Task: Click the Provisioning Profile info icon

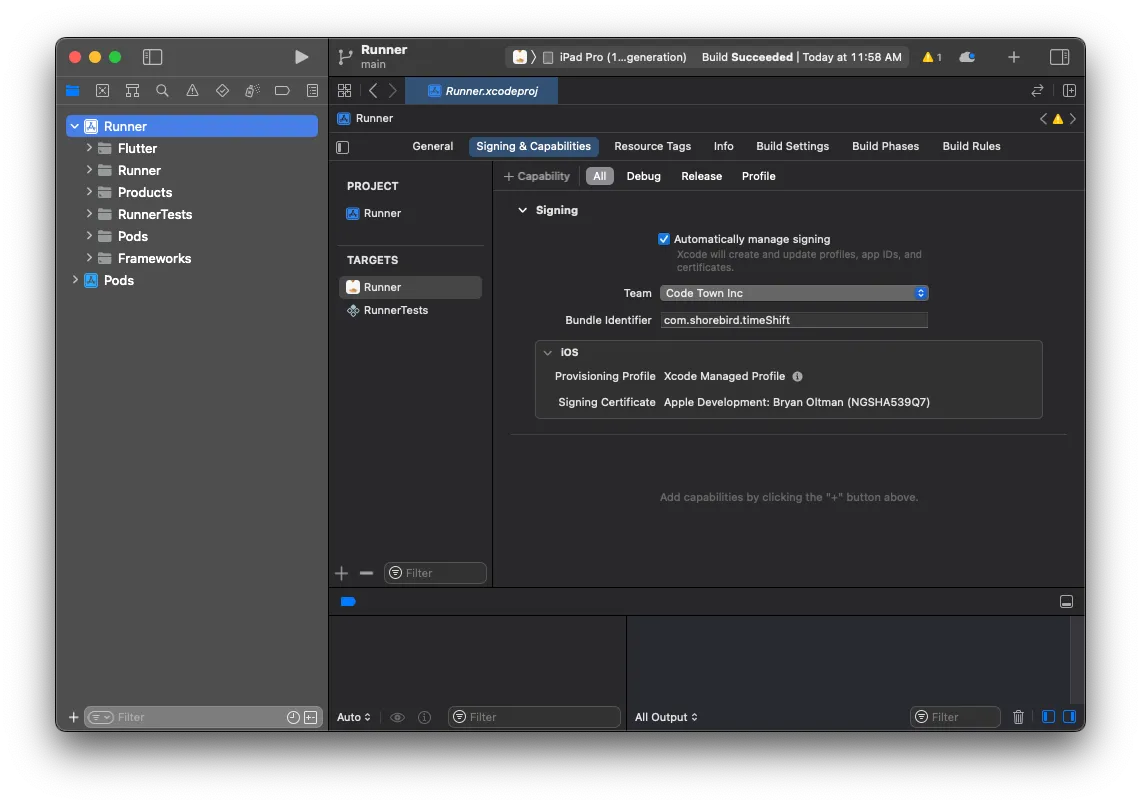Action: coord(797,377)
